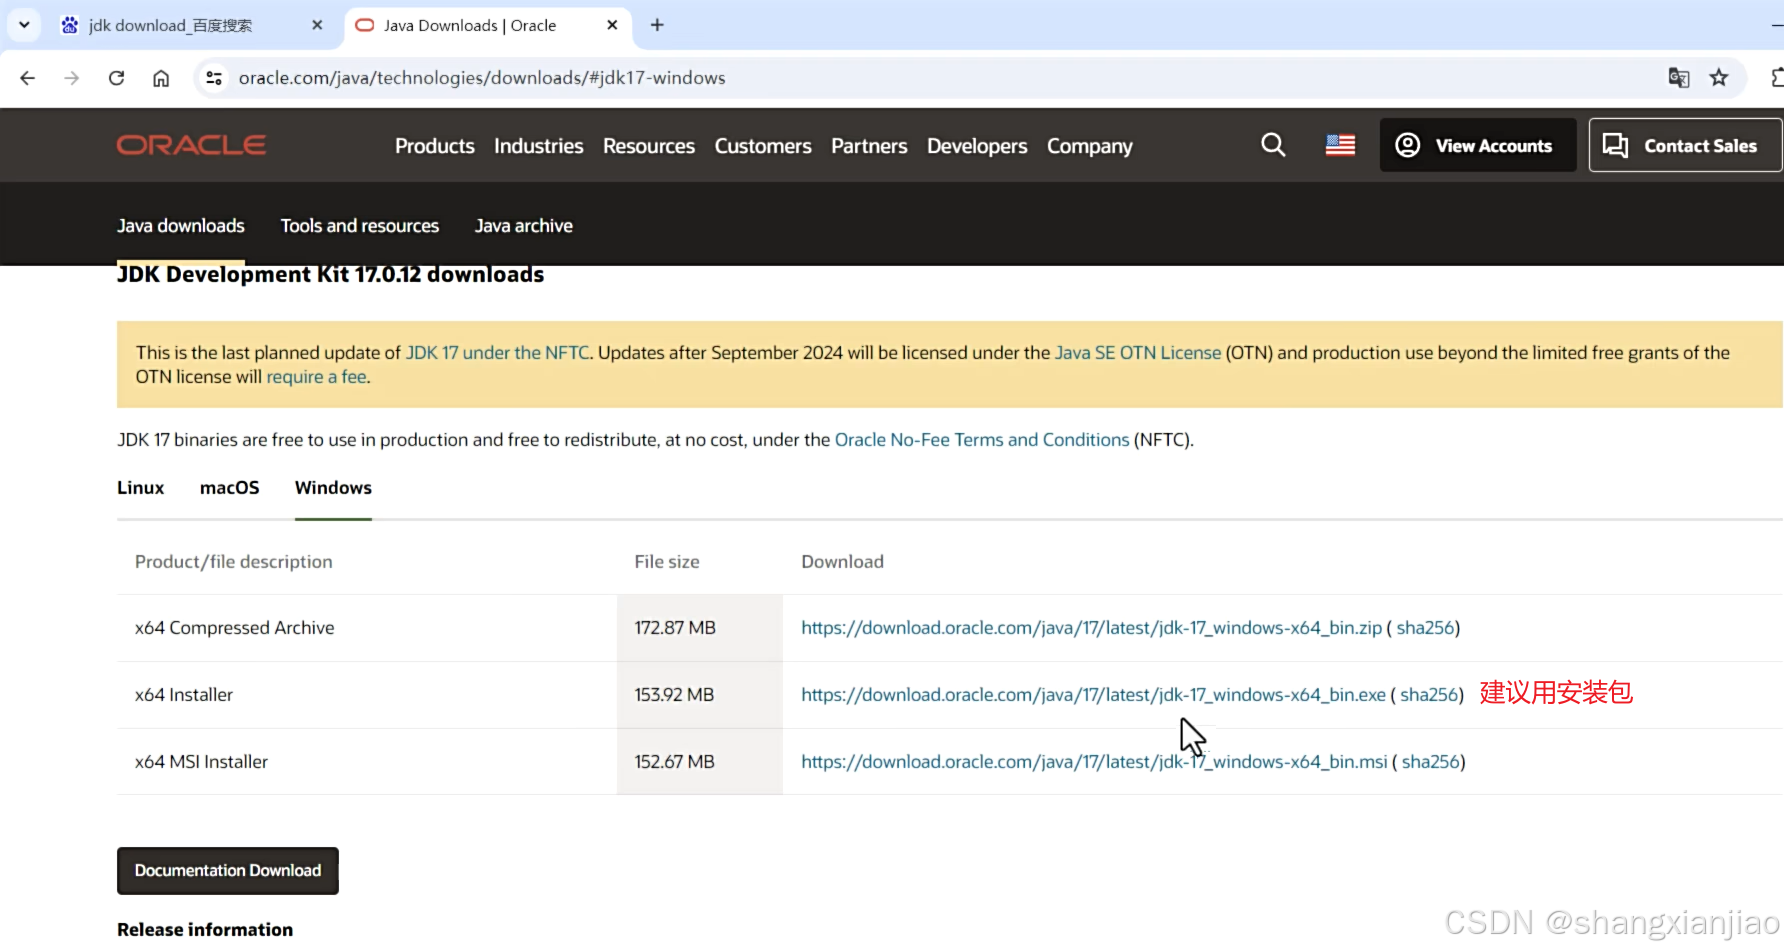Open sha256 for the x64 Installer exe
1784x952 pixels.
tap(1429, 695)
